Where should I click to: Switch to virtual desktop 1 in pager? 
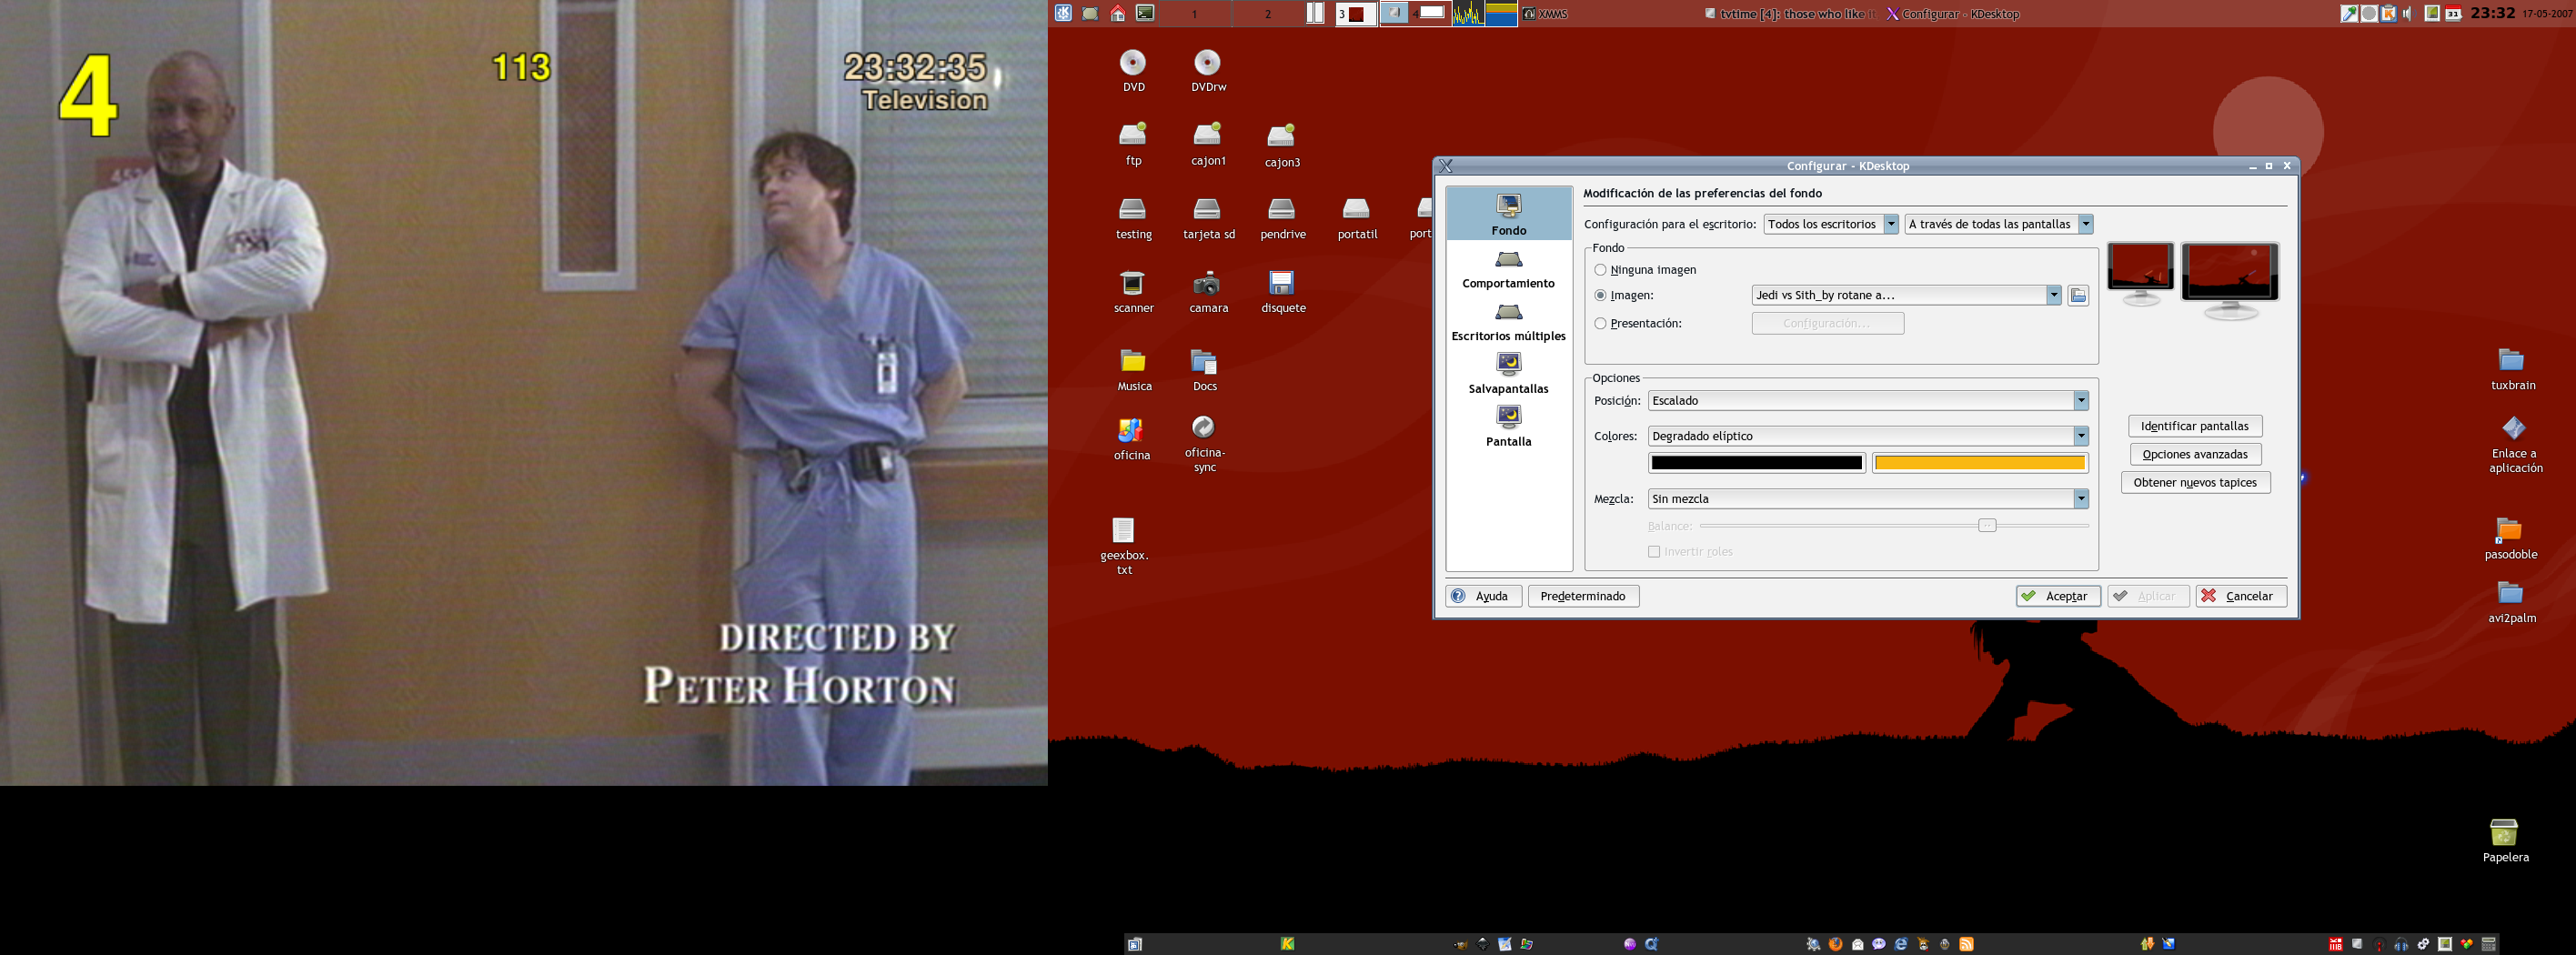pyautogui.click(x=1193, y=13)
